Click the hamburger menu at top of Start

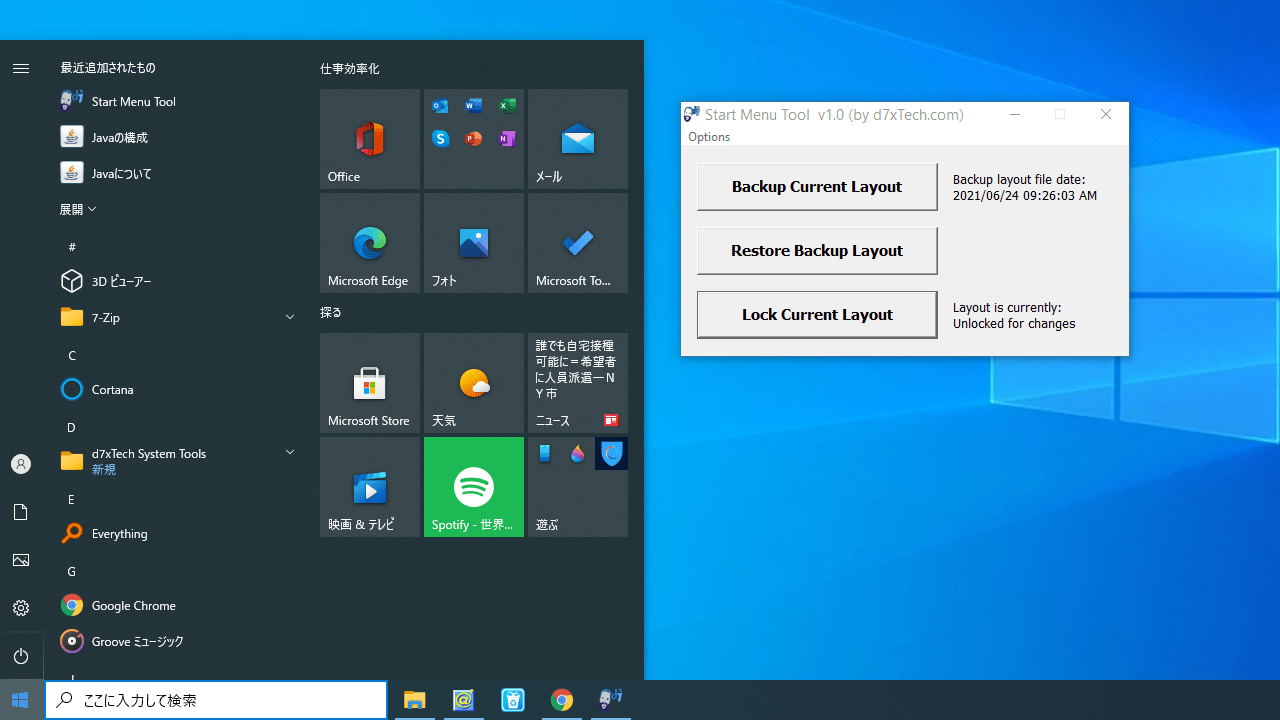(21, 68)
